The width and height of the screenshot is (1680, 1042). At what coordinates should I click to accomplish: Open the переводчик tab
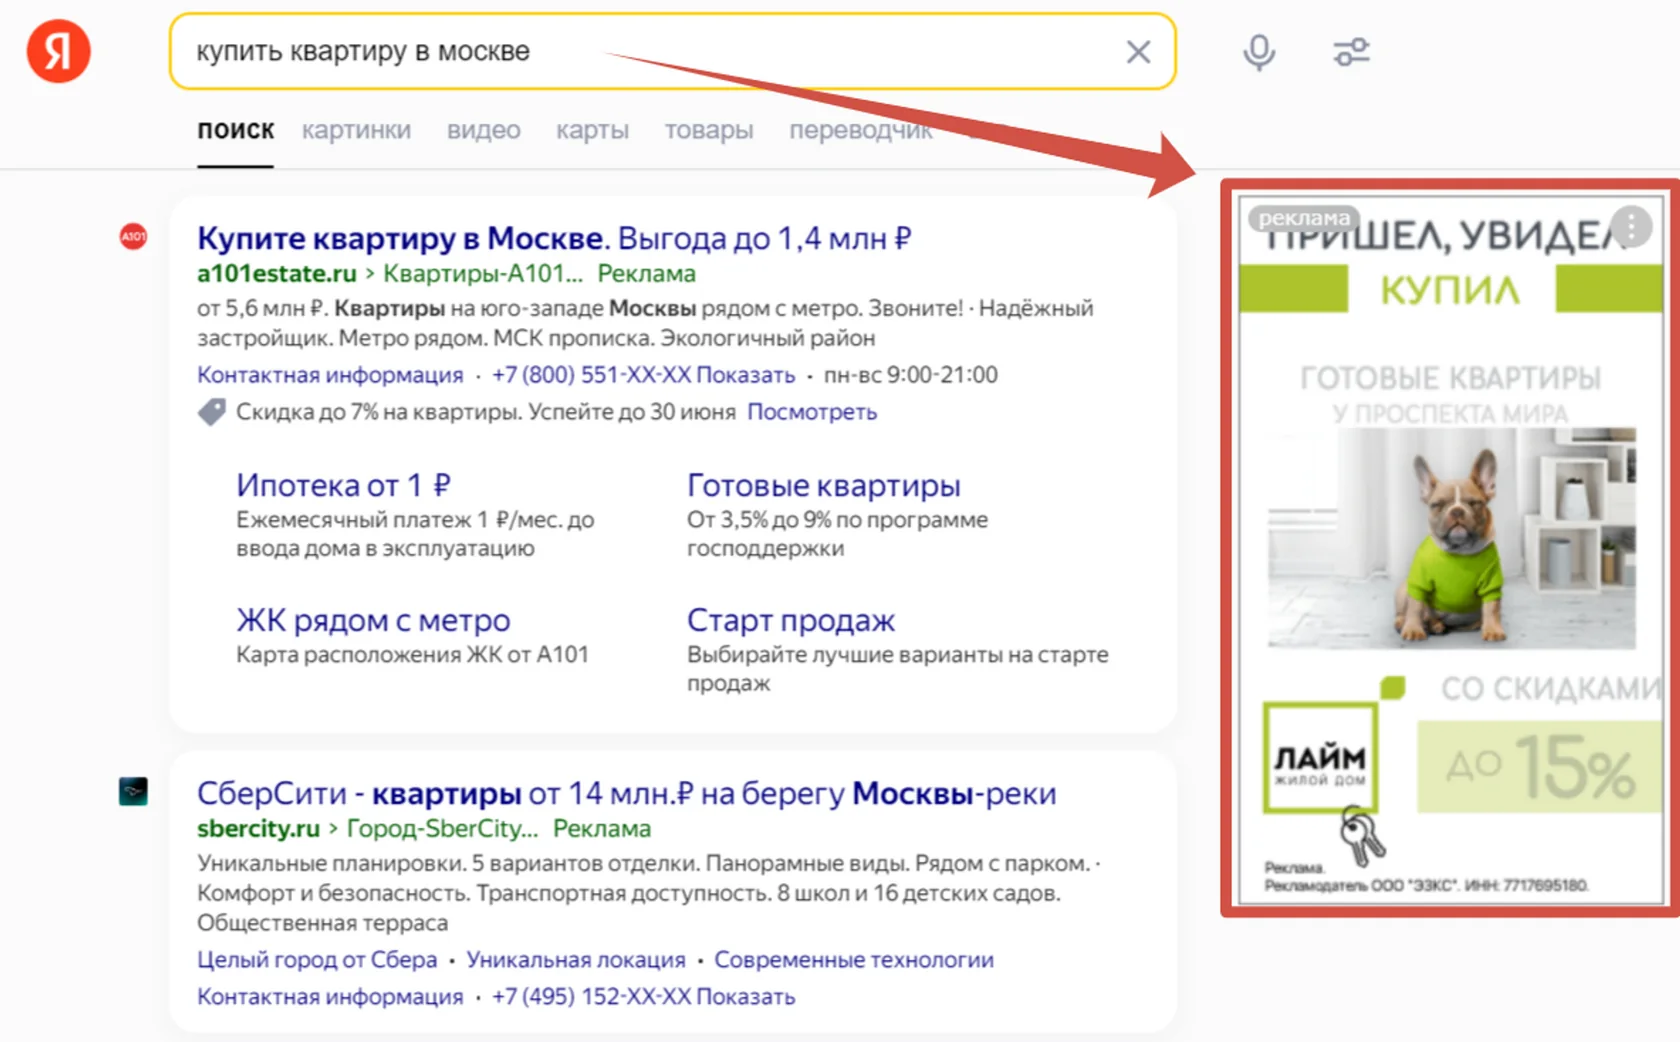click(860, 131)
